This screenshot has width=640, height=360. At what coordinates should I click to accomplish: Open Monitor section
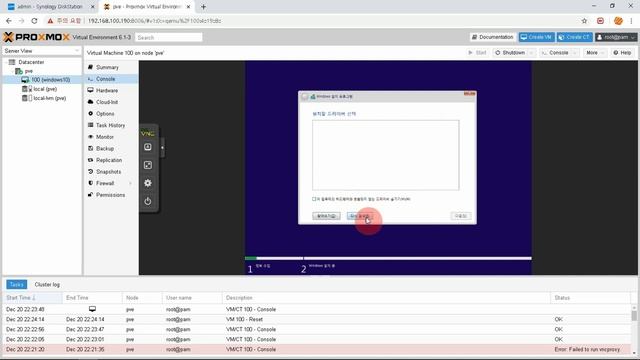(x=104, y=137)
